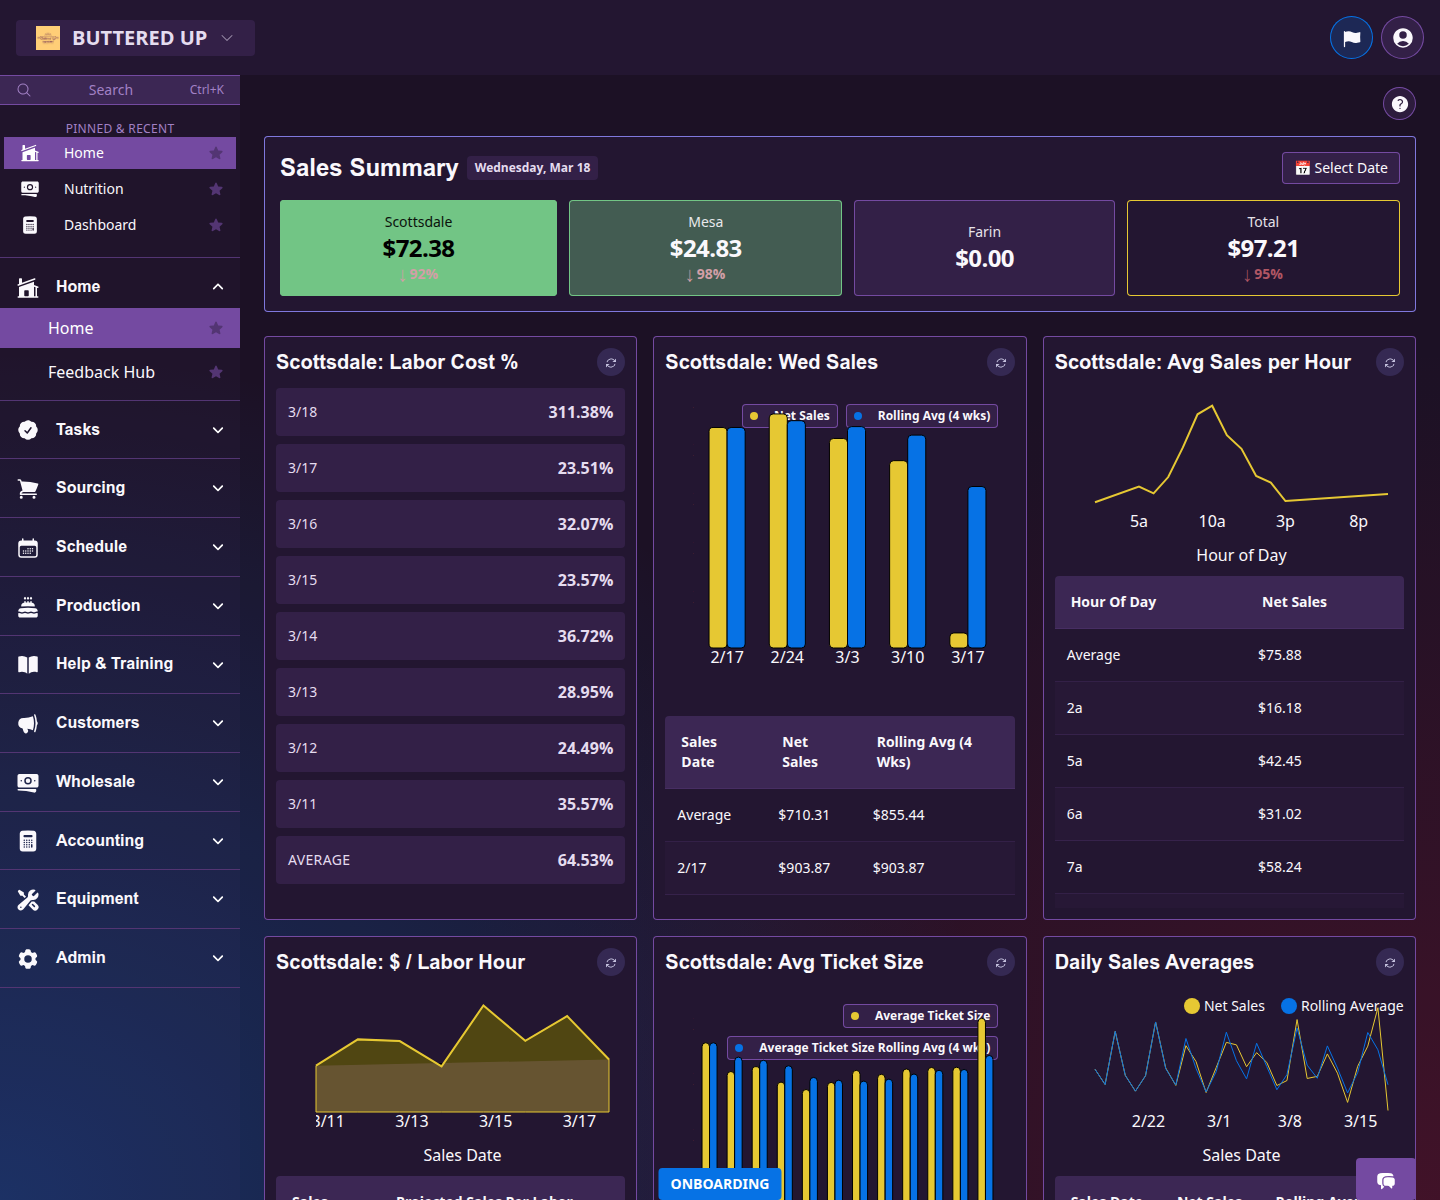1440x1200 pixels.
Task: Select Nutrition under Pinned & Recent
Action: (x=93, y=188)
